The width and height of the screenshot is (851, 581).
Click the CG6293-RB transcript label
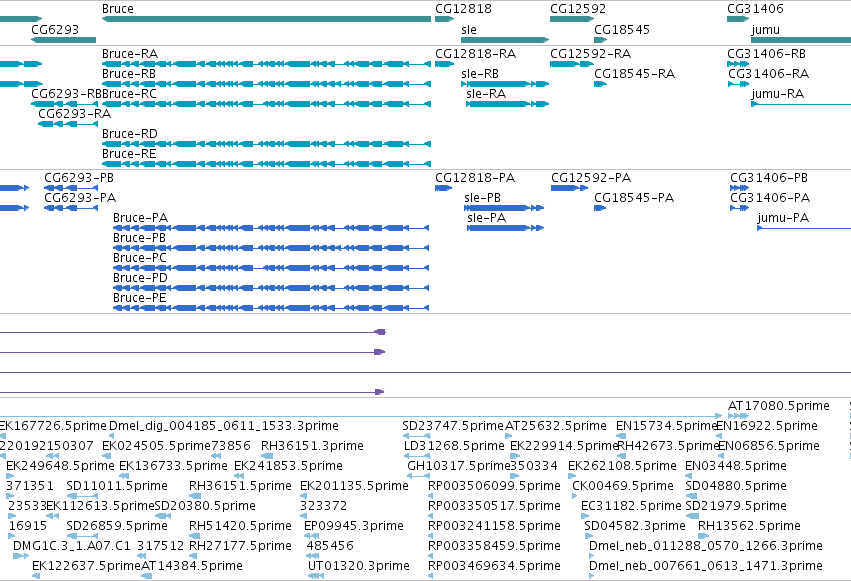click(66, 94)
